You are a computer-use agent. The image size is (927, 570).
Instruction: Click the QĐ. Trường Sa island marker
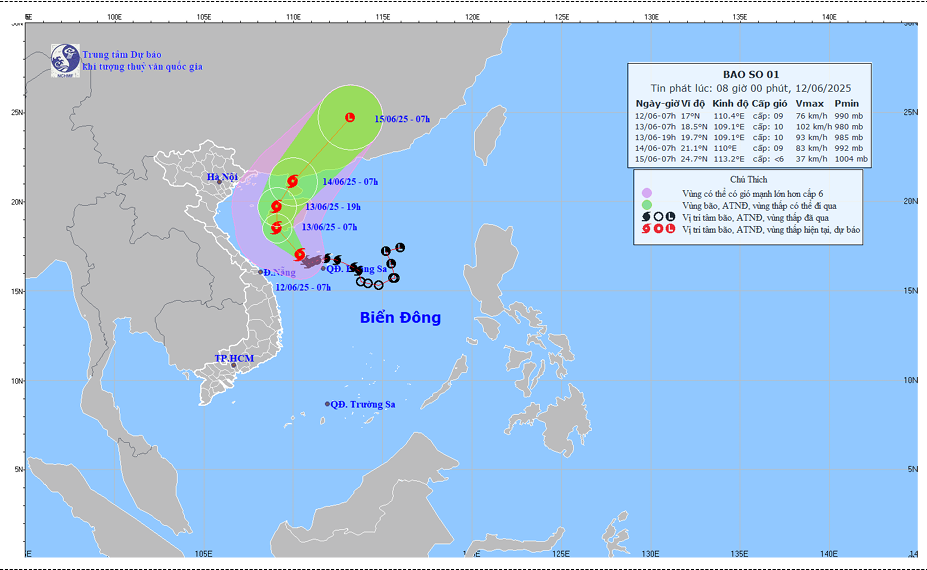tap(327, 404)
